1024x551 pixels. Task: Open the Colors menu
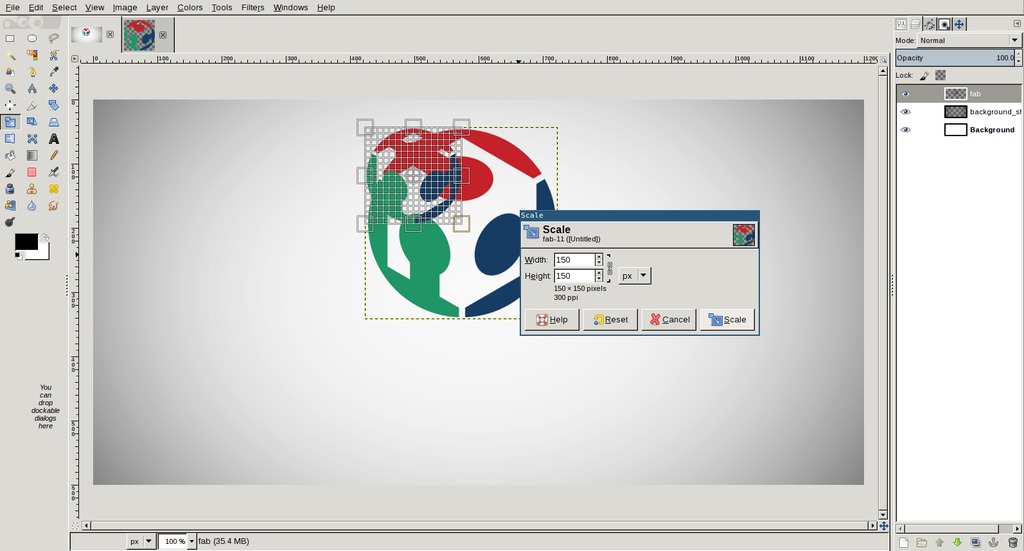pos(190,8)
